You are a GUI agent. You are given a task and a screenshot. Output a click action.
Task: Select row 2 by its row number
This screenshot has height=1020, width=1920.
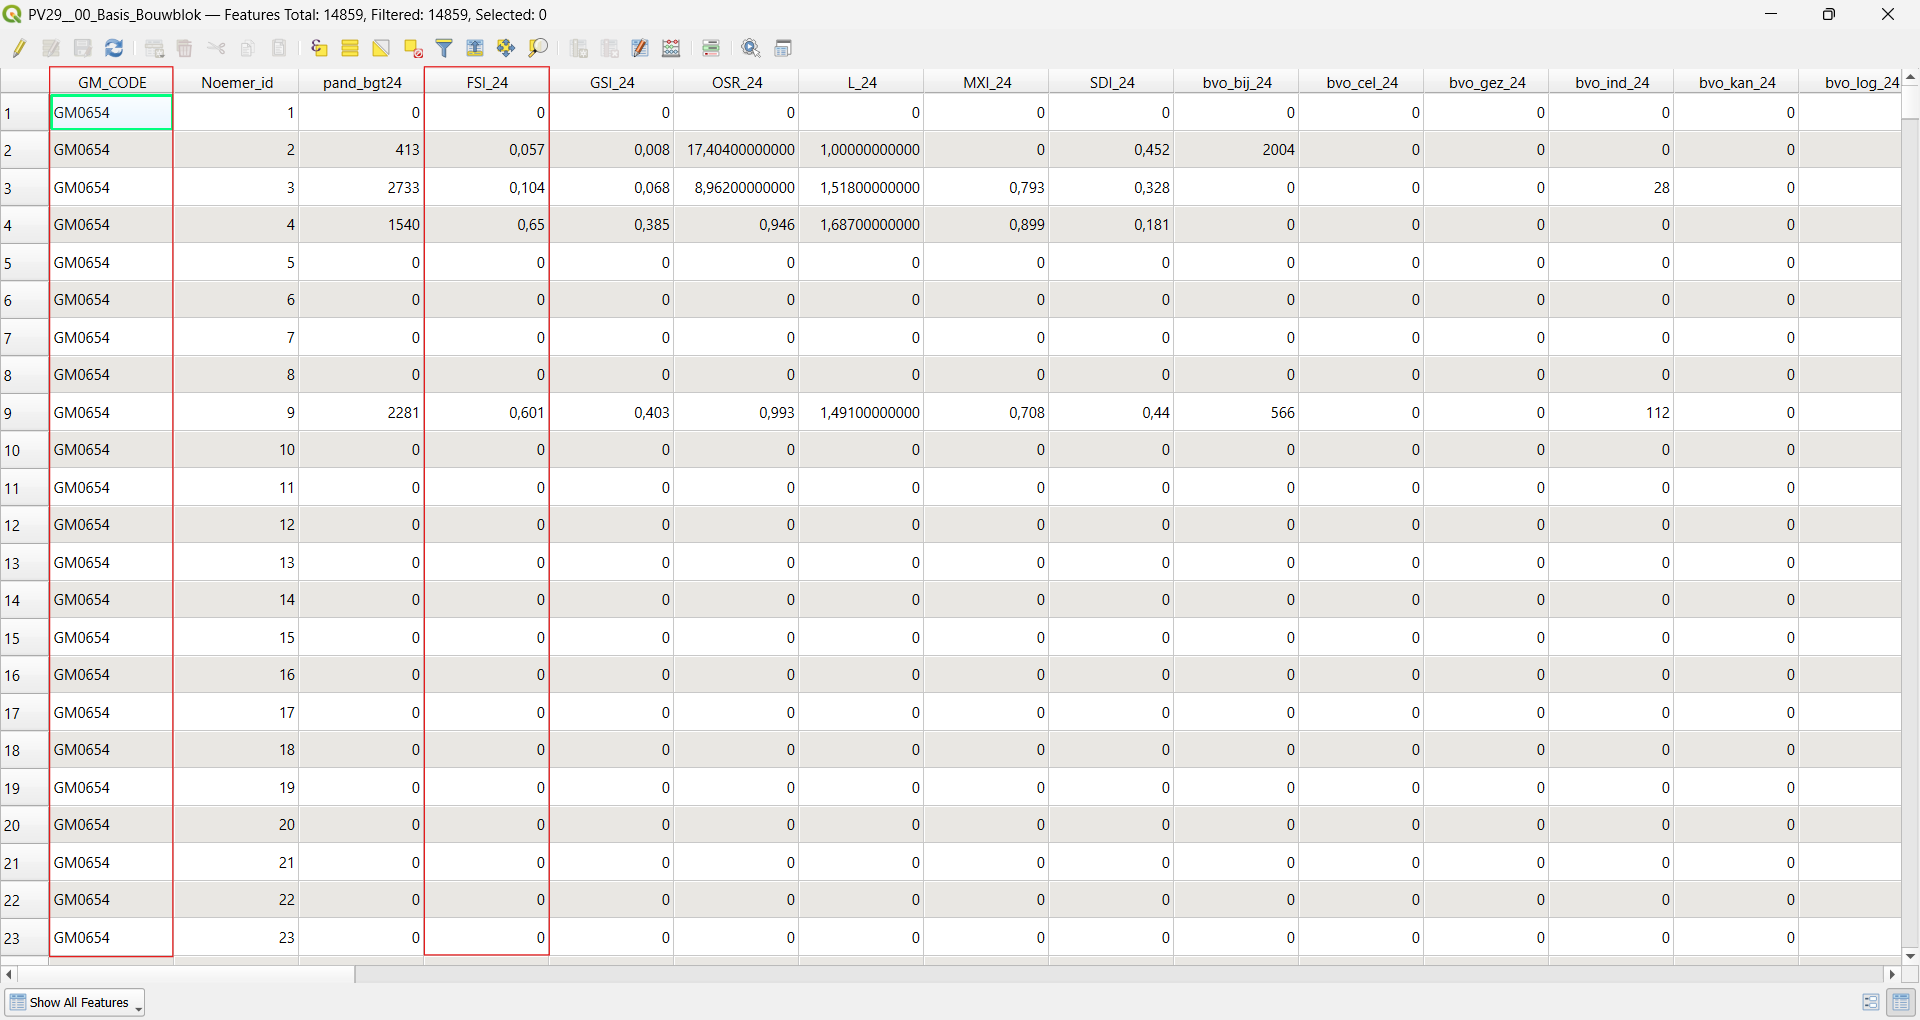tap(25, 150)
